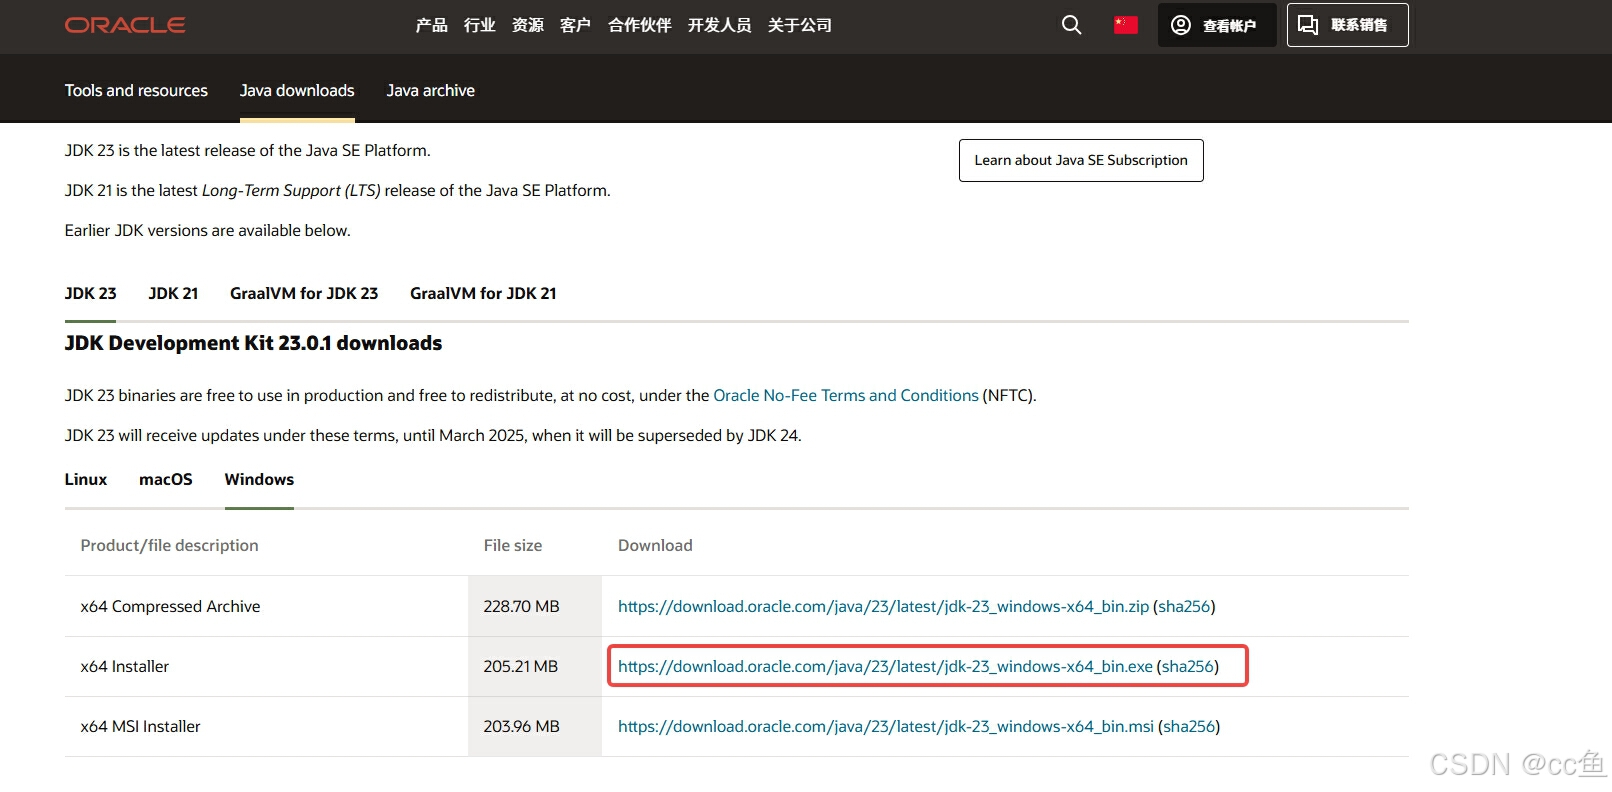Switch to GraalVM for JDK 23 tab
The height and width of the screenshot is (792, 1612).
(304, 293)
